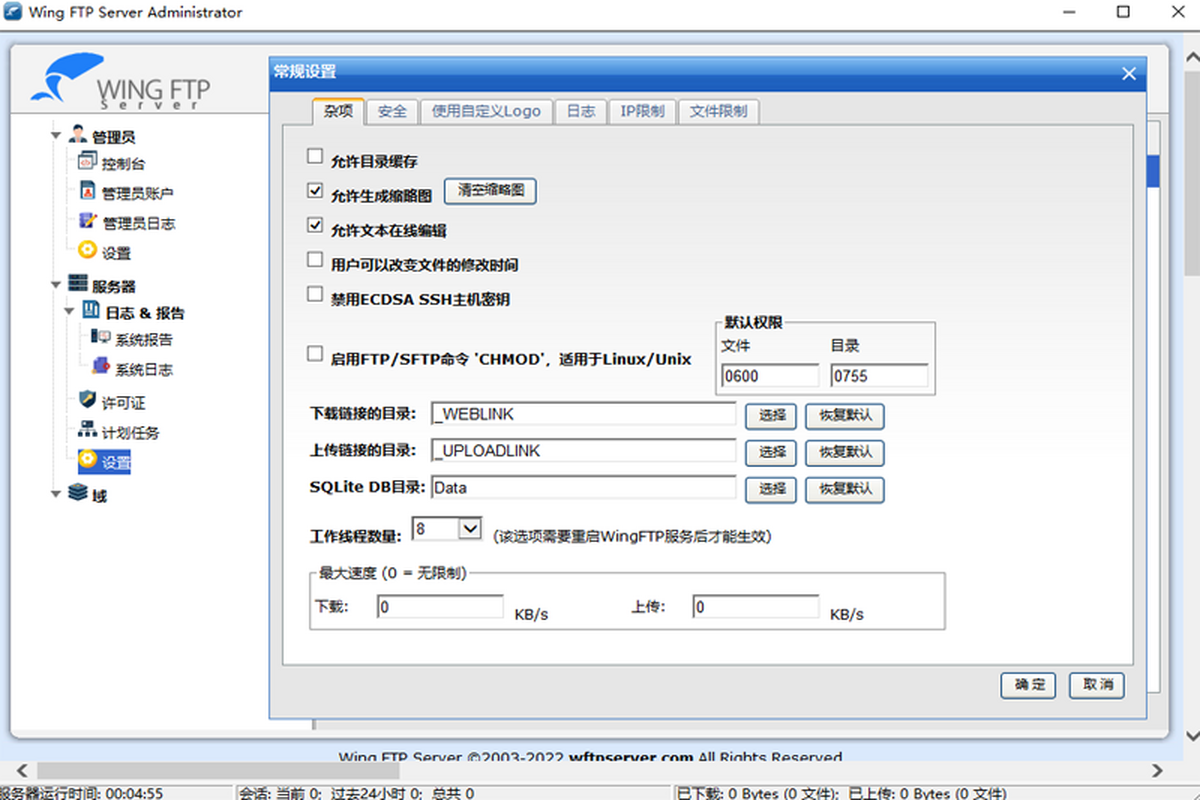The height and width of the screenshot is (800, 1200).
Task: Open 系统日志 via its icon
Action: click(100, 367)
